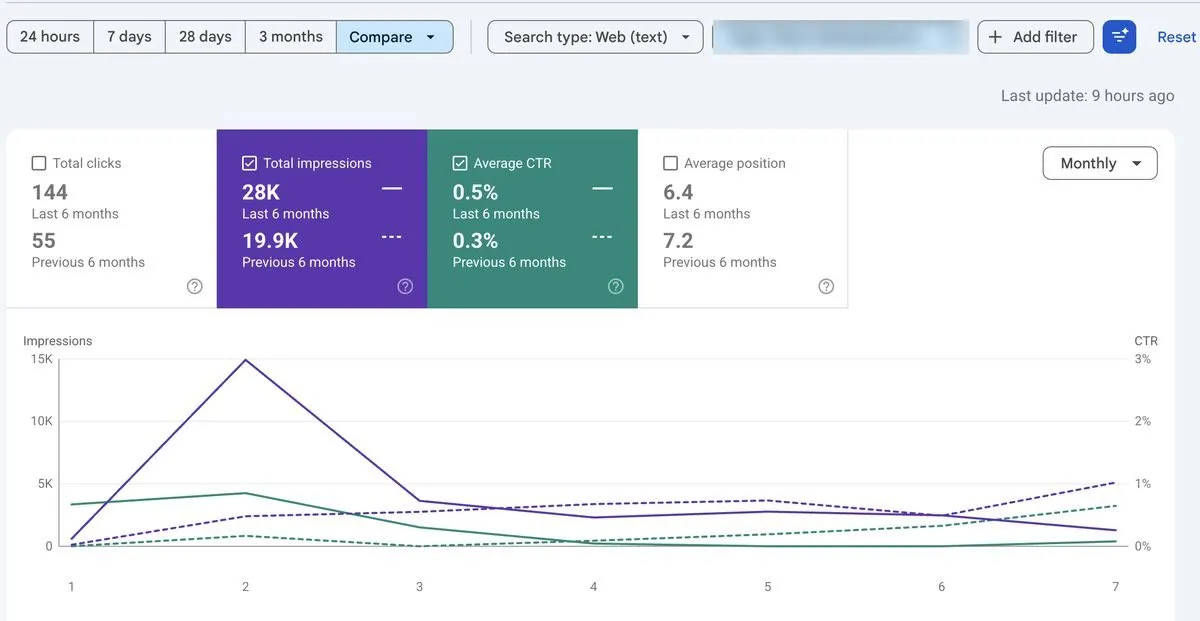Click the 7.2 previous position value
Screen dimensions: 1200x621
[x=678, y=240]
